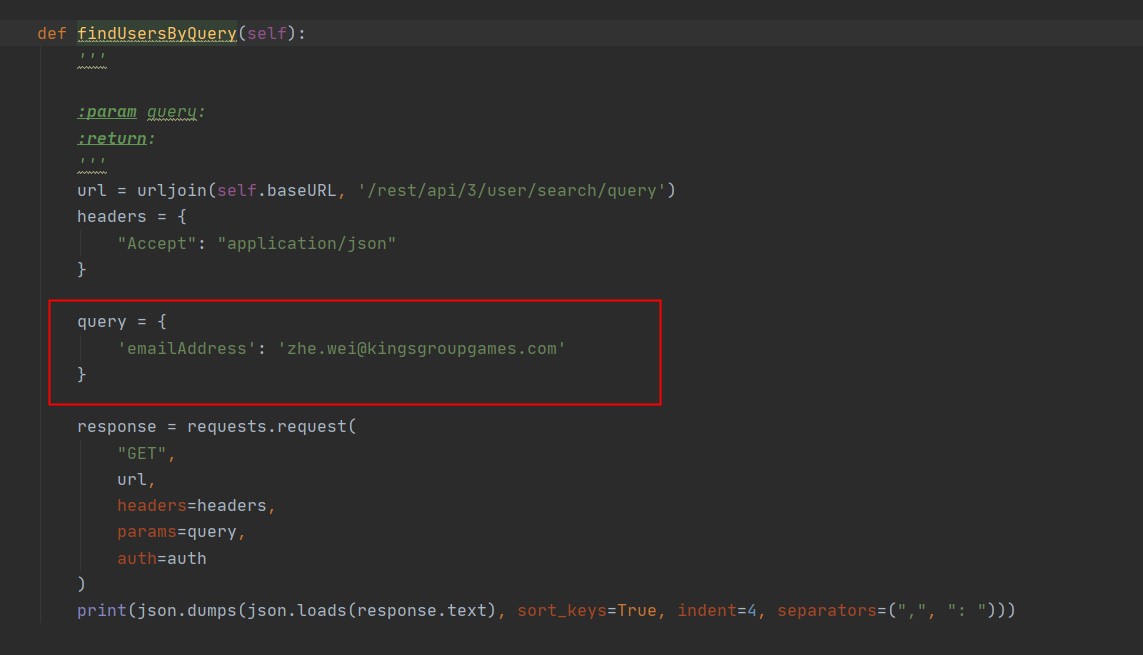Click the params=query argument
The image size is (1143, 655).
tap(177, 532)
